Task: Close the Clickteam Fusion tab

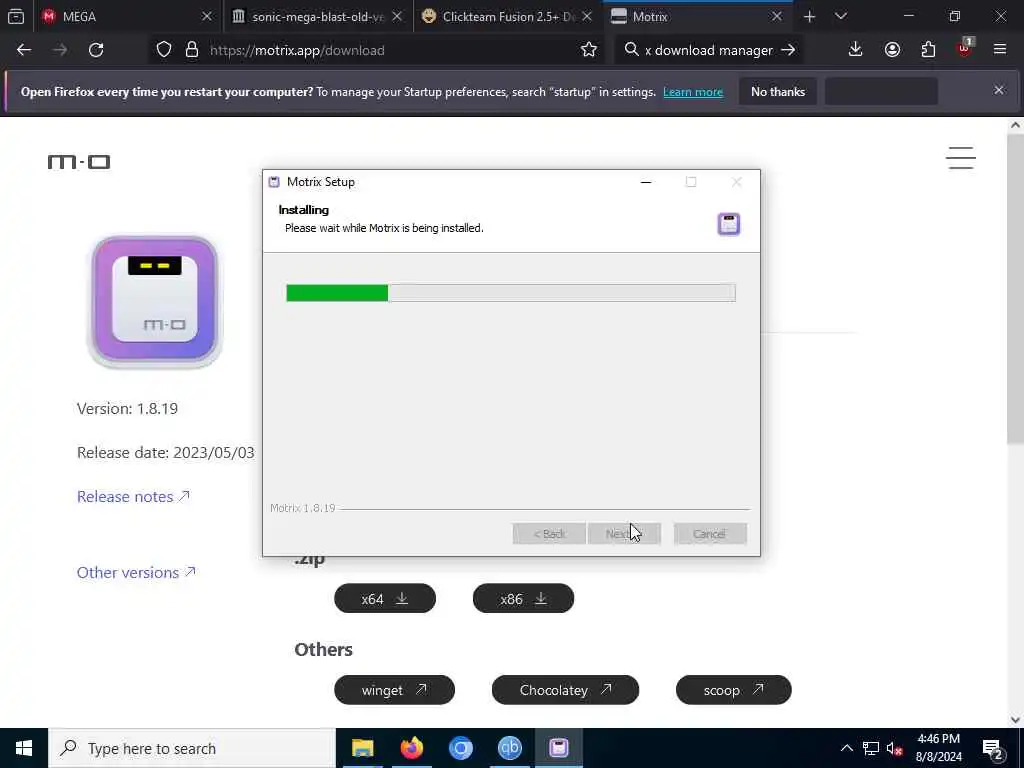Action: 587,16
